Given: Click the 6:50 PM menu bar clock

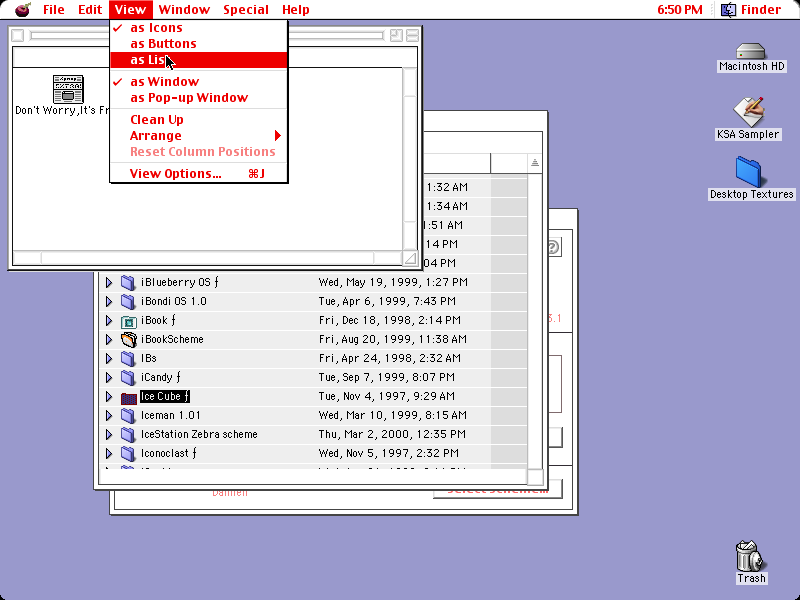Looking at the screenshot, I should tap(680, 9).
